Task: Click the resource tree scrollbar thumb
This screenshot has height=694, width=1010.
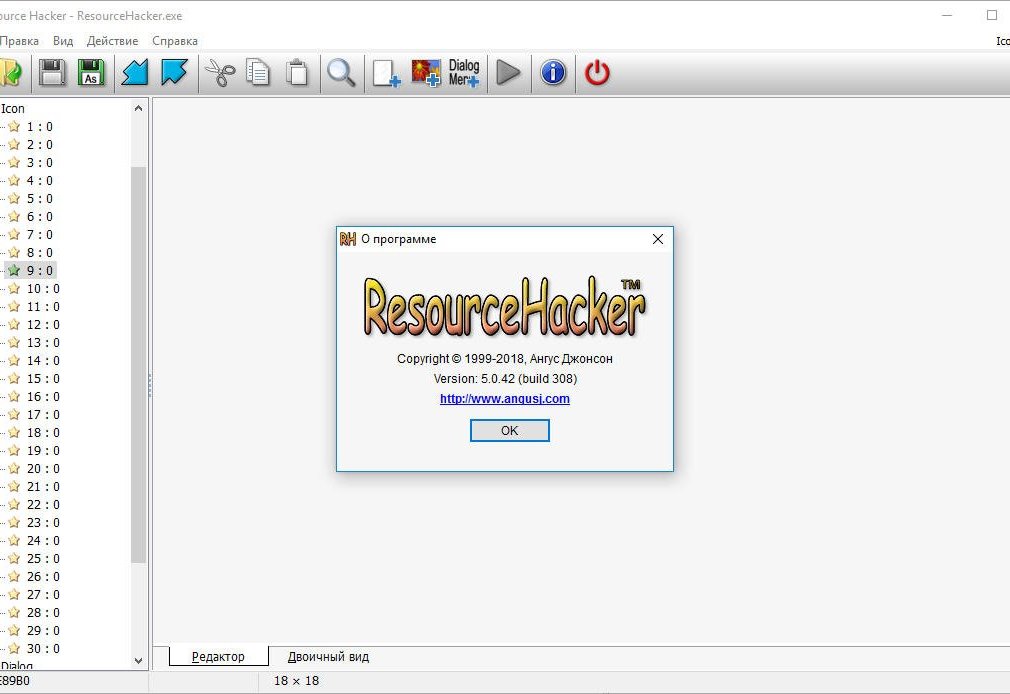Action: point(138,365)
